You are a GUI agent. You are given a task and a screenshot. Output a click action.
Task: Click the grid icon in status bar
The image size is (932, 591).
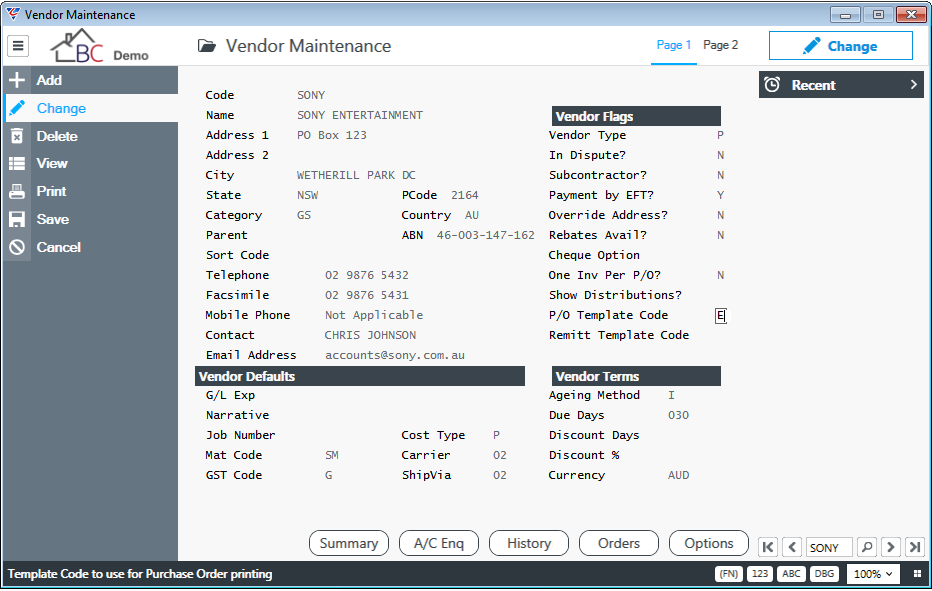917,574
